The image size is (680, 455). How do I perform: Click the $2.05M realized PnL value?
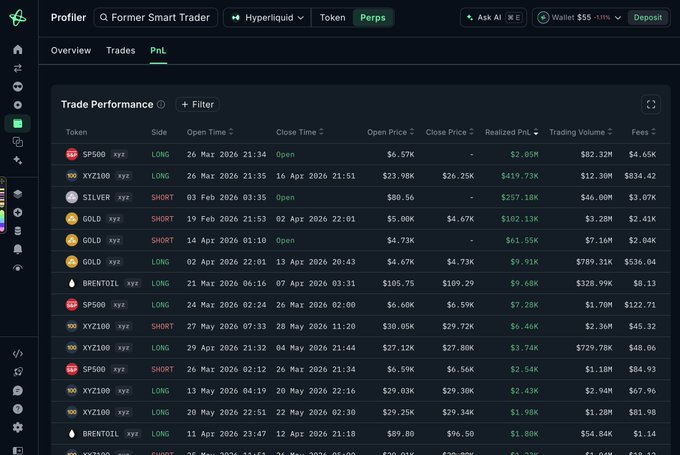pos(524,154)
